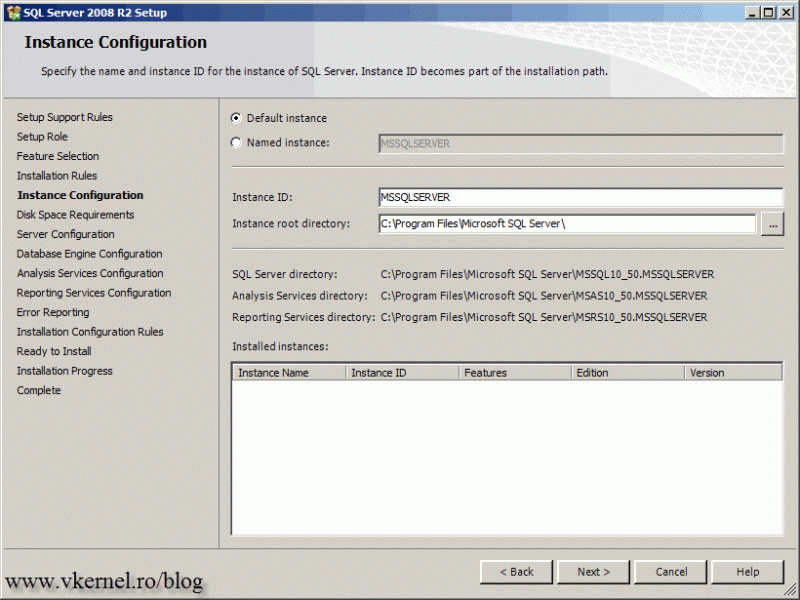Open the instance root directory browse dialog
This screenshot has width=800, height=600.
point(772,224)
